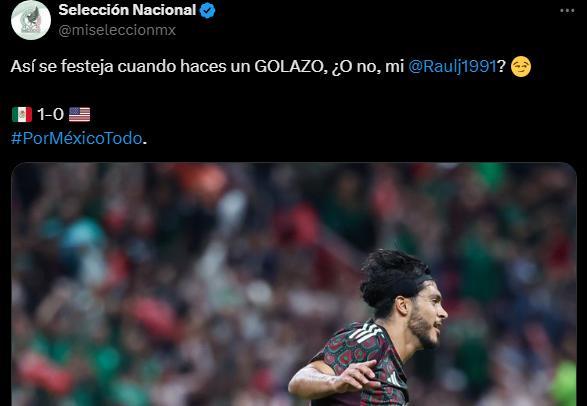
Task: Click the player's face in the photo
Action: [427, 314]
